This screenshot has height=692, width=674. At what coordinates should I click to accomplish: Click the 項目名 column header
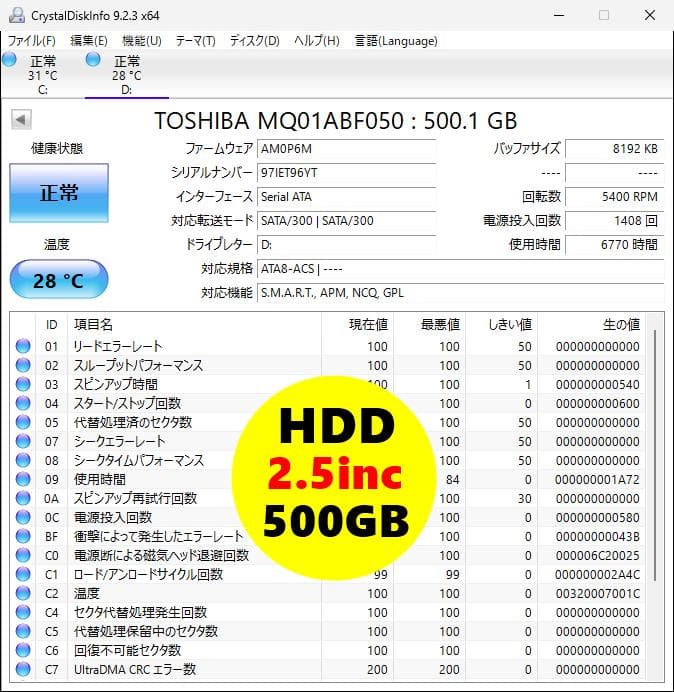(x=194, y=324)
